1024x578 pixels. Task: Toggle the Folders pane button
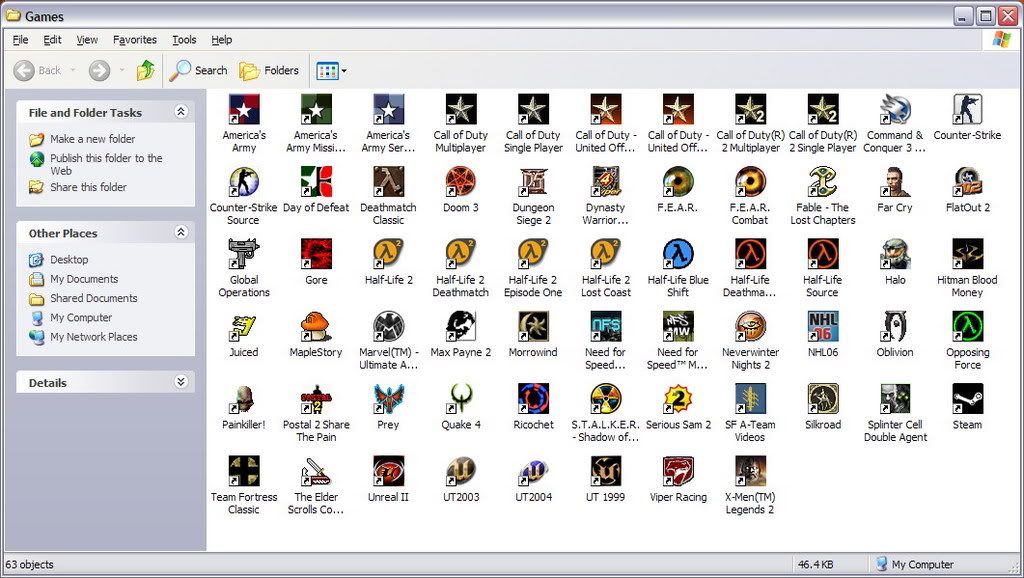coord(270,71)
